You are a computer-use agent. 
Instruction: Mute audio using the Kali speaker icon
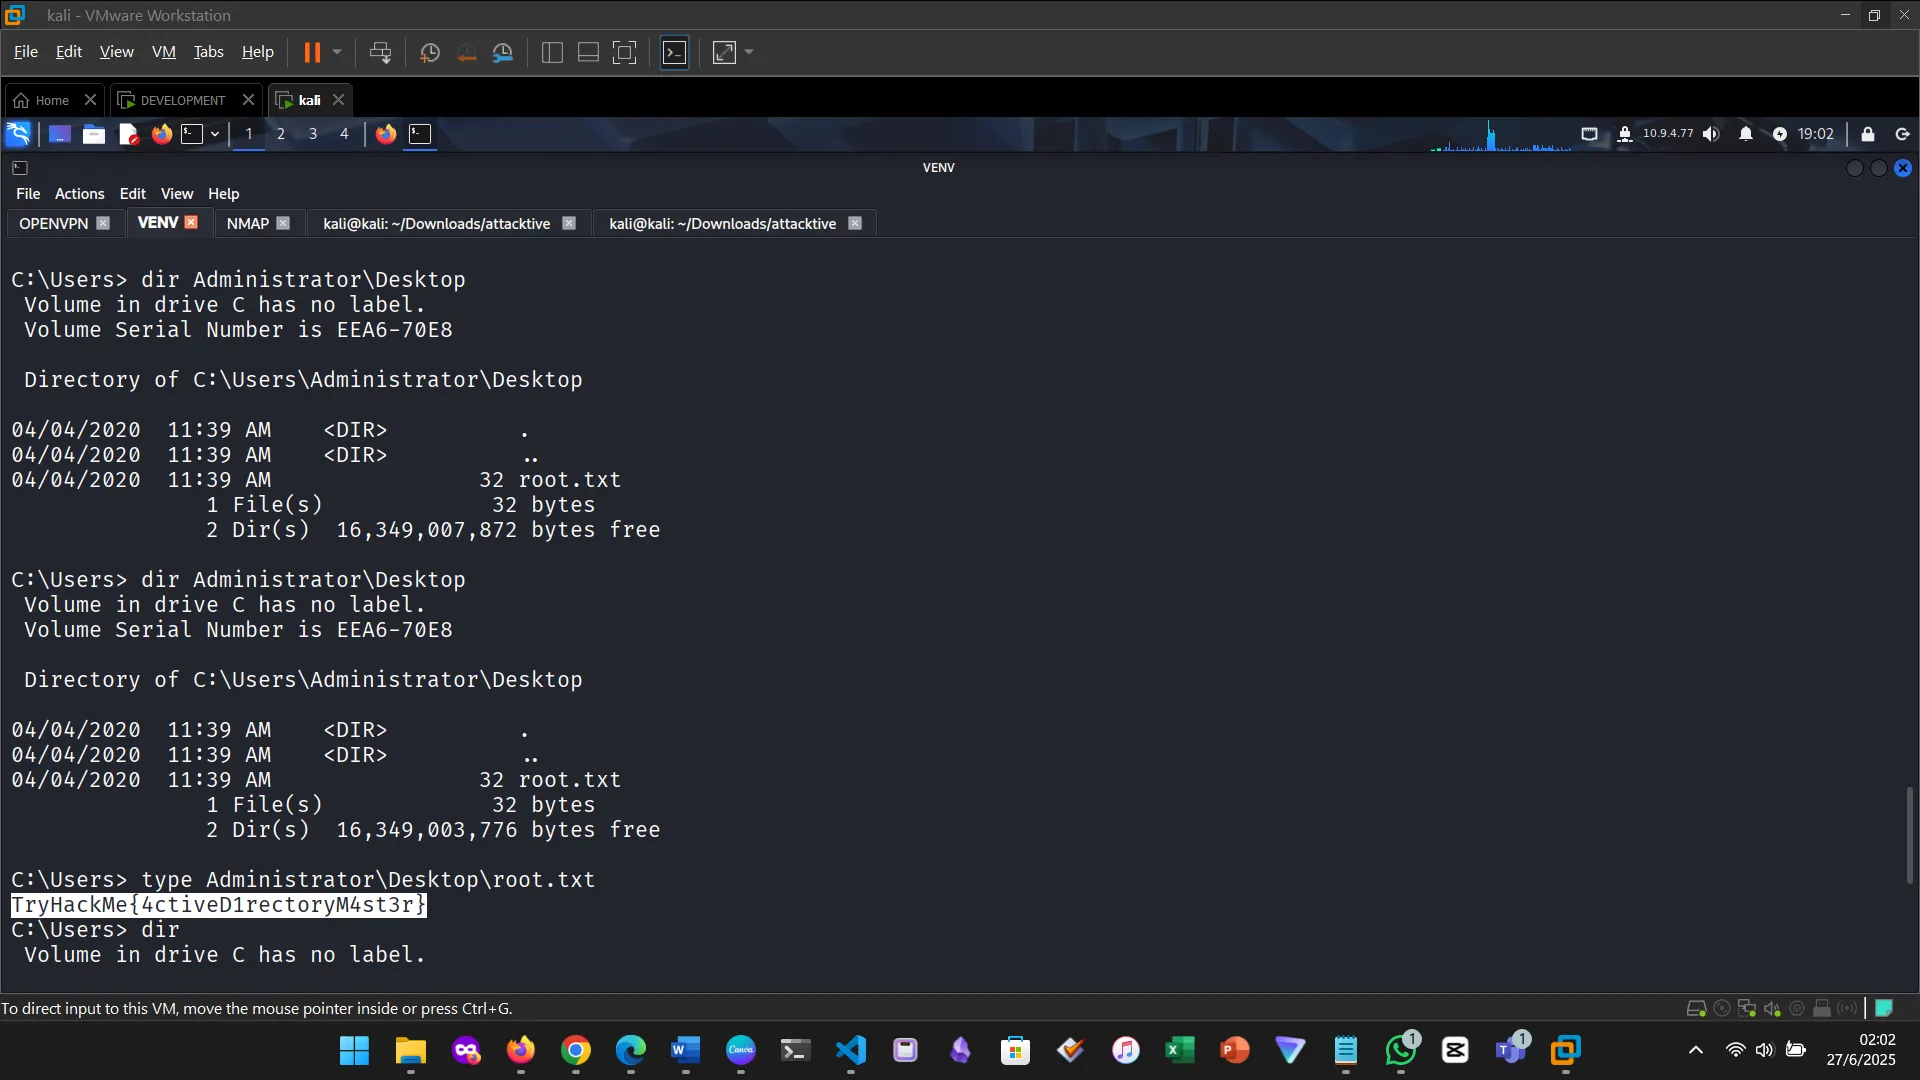(x=1711, y=134)
